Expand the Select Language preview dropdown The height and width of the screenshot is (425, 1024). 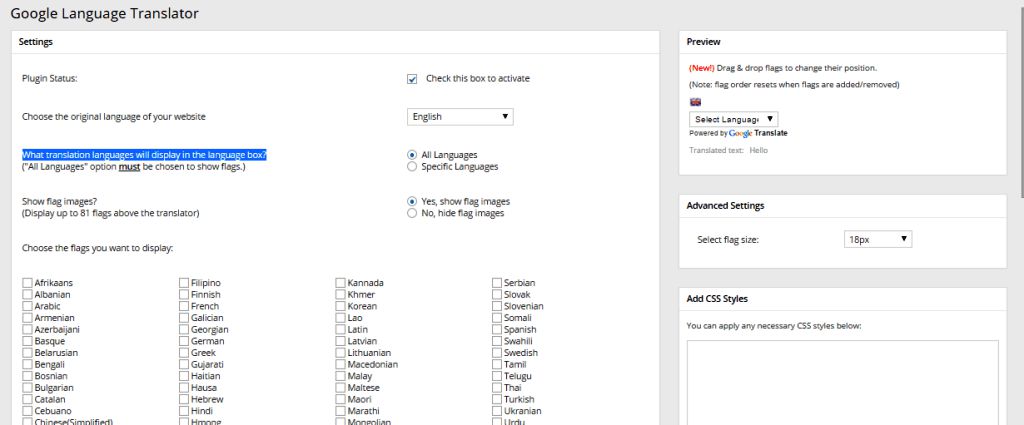click(x=733, y=119)
